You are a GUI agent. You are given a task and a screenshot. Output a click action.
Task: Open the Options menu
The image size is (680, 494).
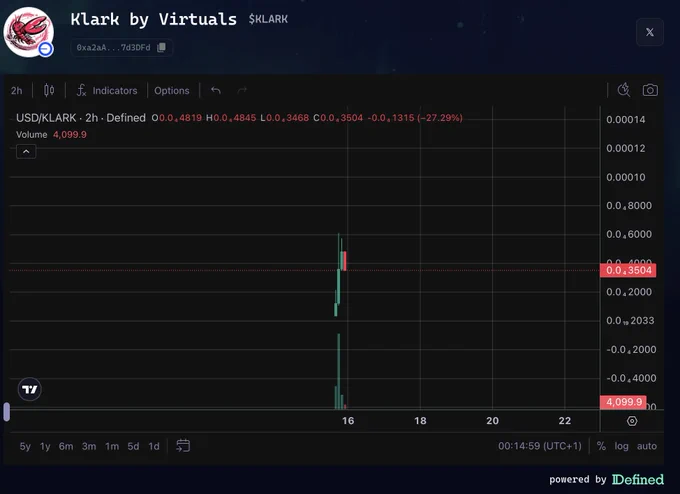(x=172, y=91)
